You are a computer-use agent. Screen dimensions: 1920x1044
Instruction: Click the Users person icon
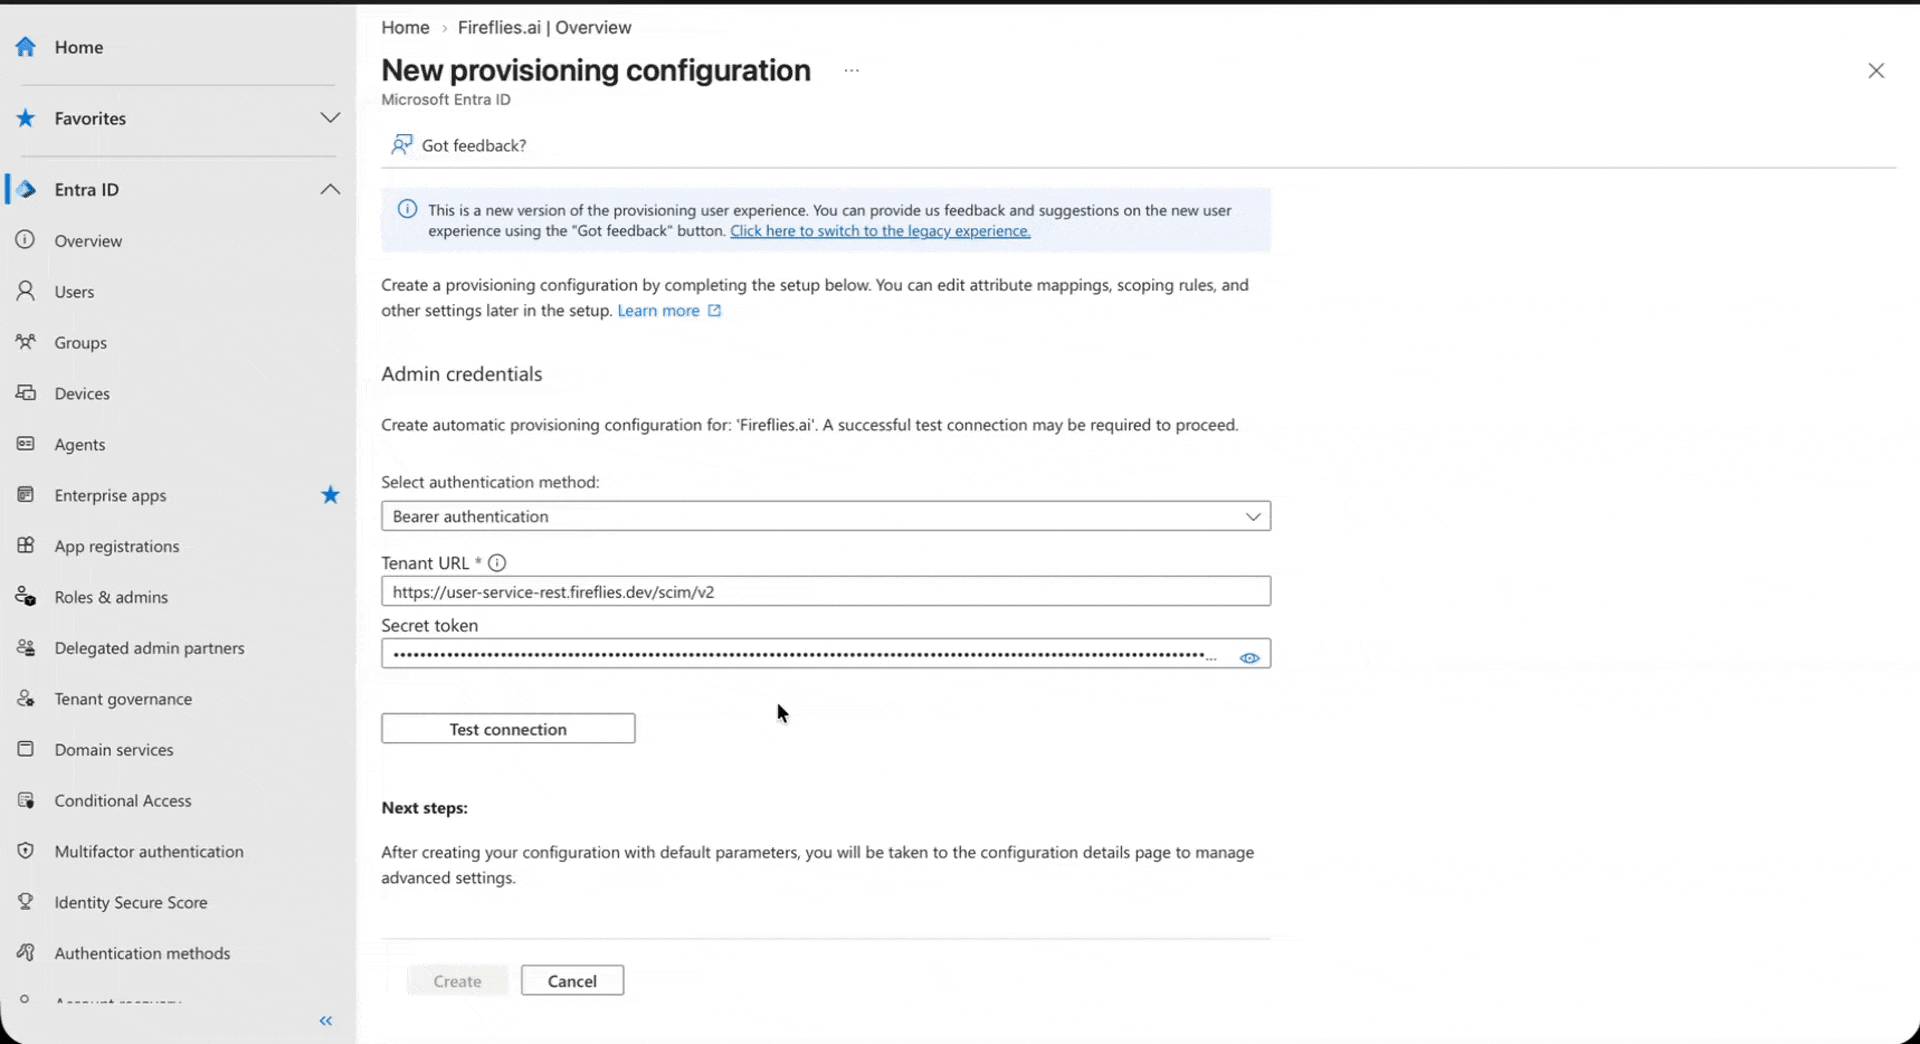pyautogui.click(x=26, y=291)
